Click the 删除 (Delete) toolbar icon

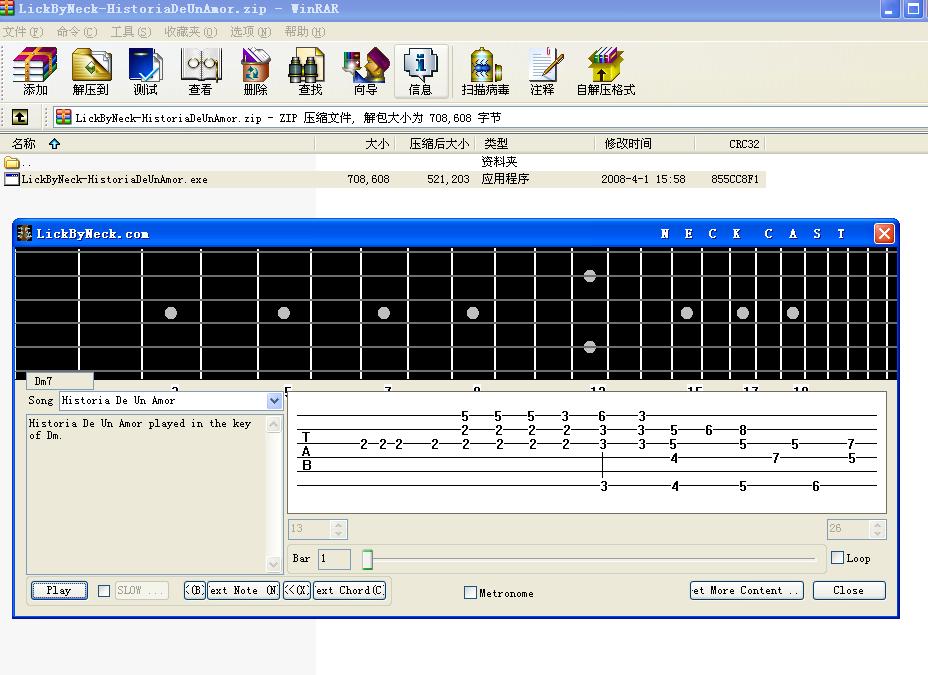[256, 72]
